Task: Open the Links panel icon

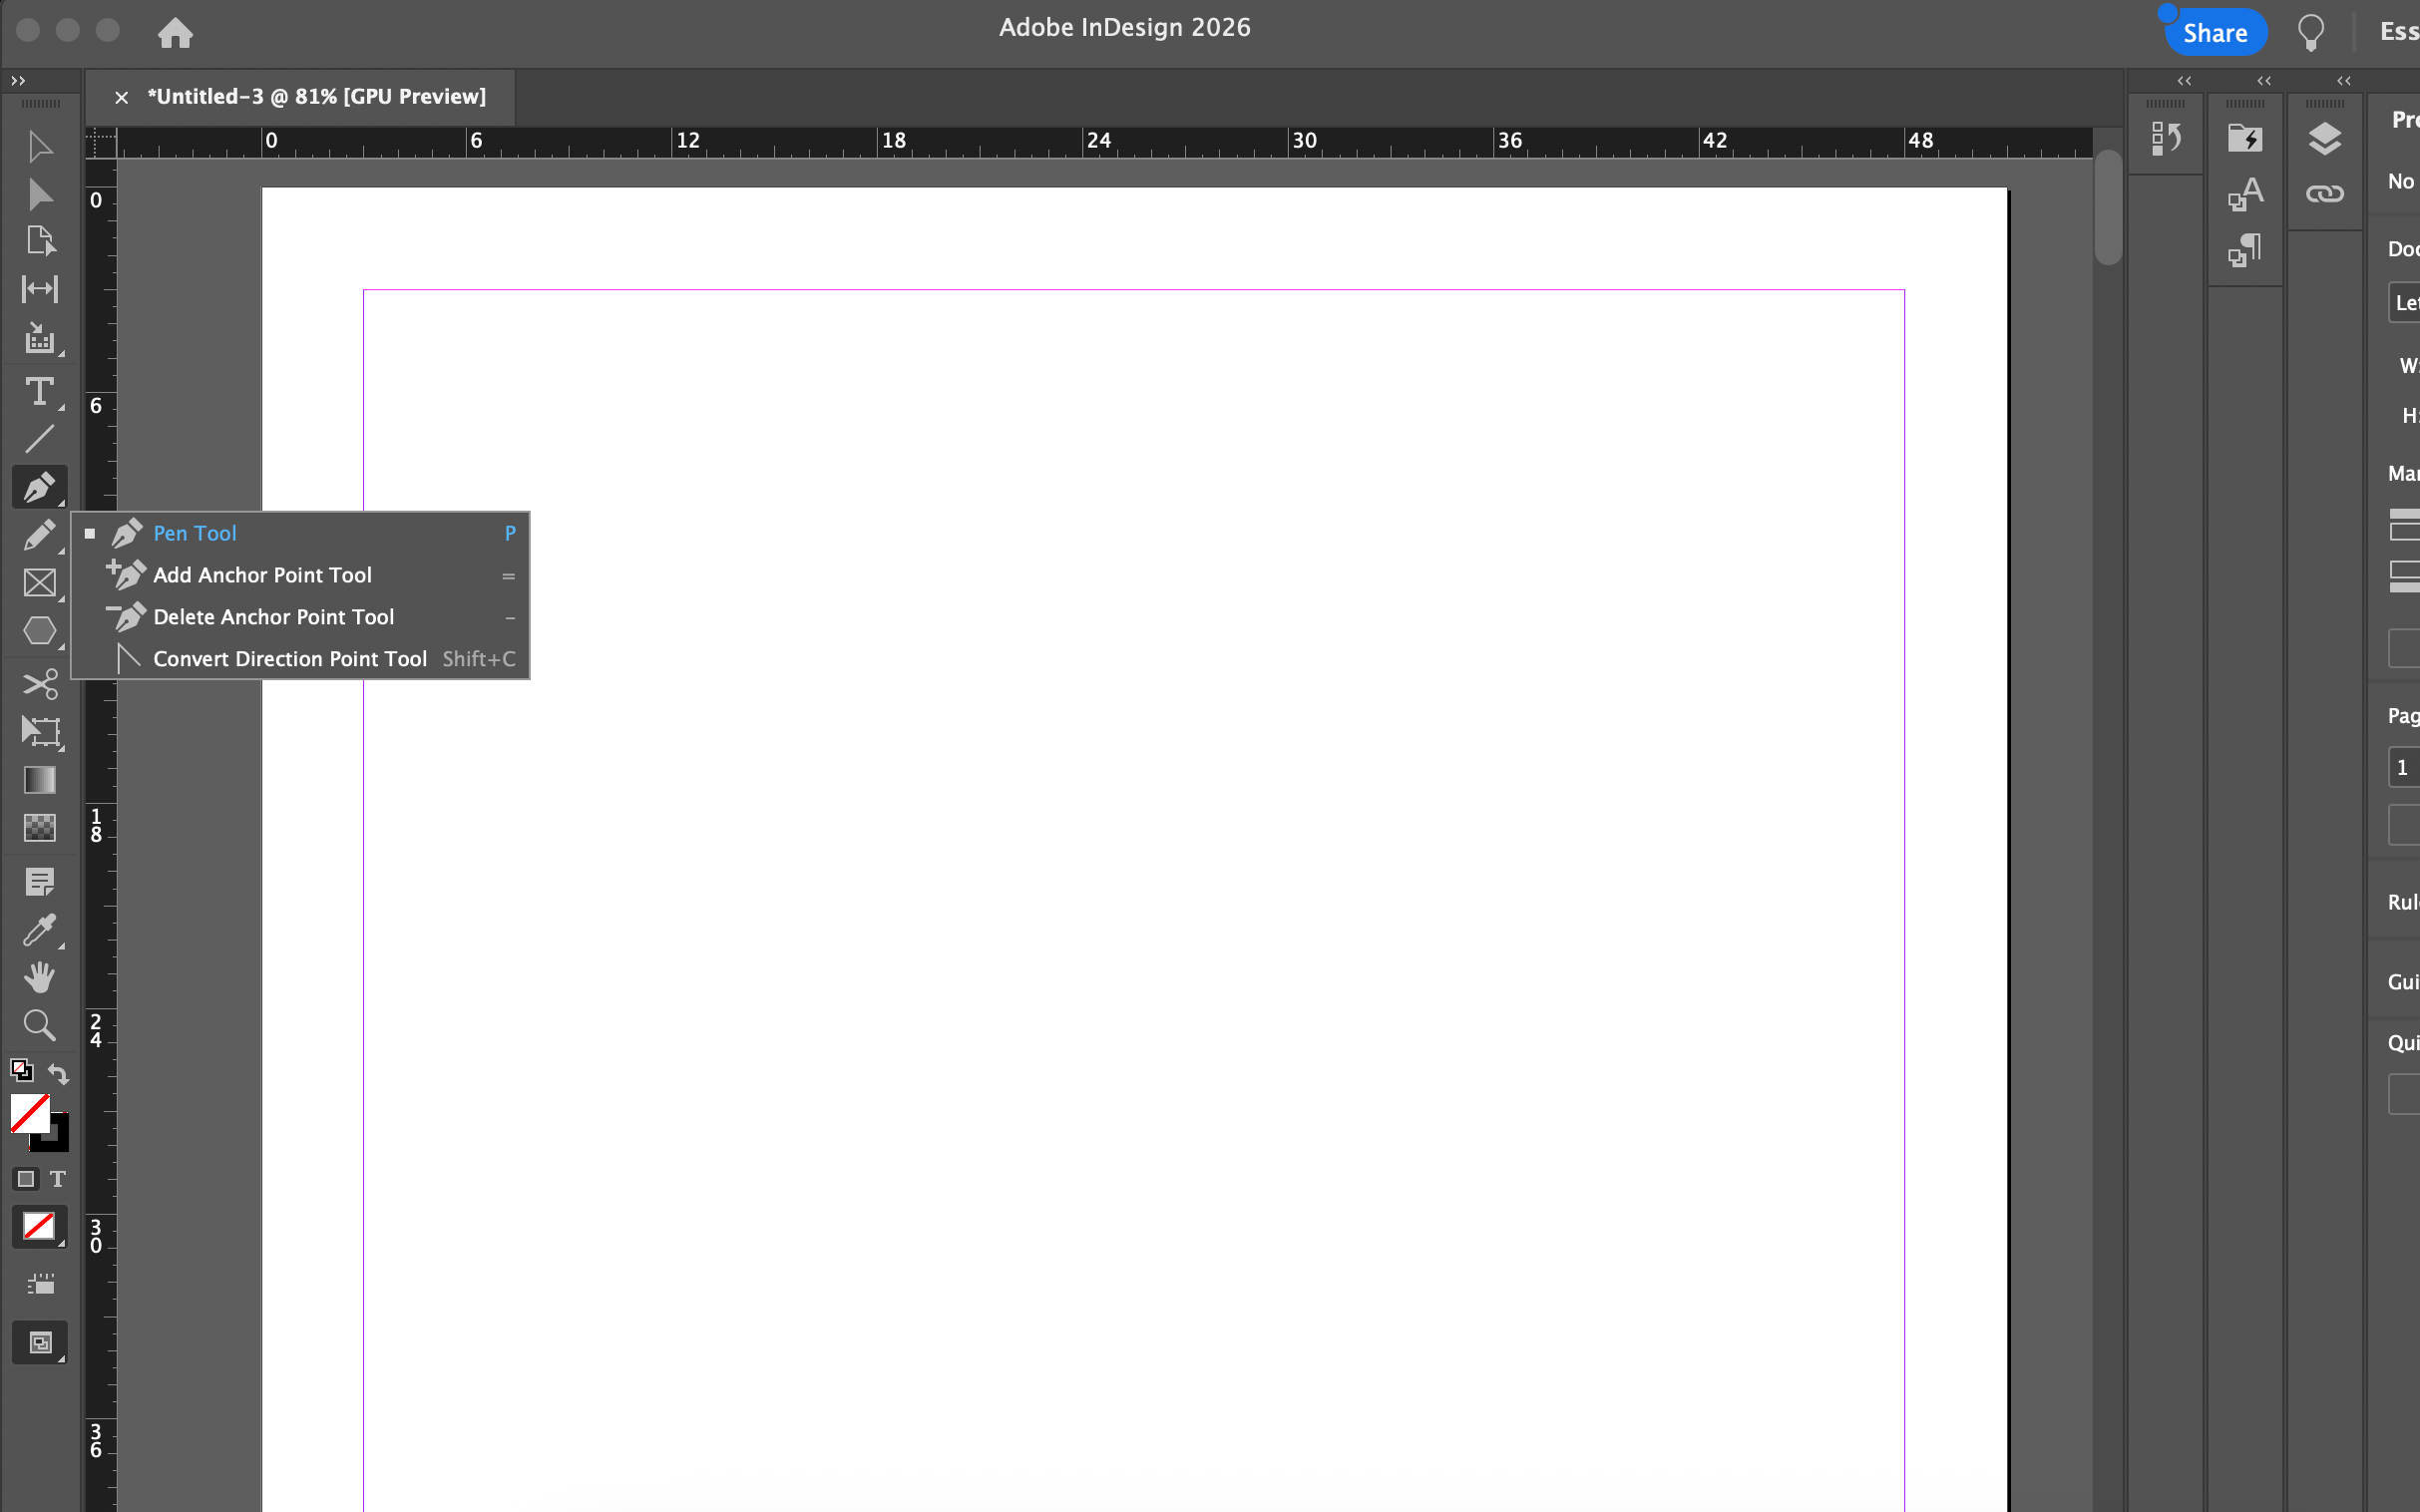Action: [x=2324, y=194]
